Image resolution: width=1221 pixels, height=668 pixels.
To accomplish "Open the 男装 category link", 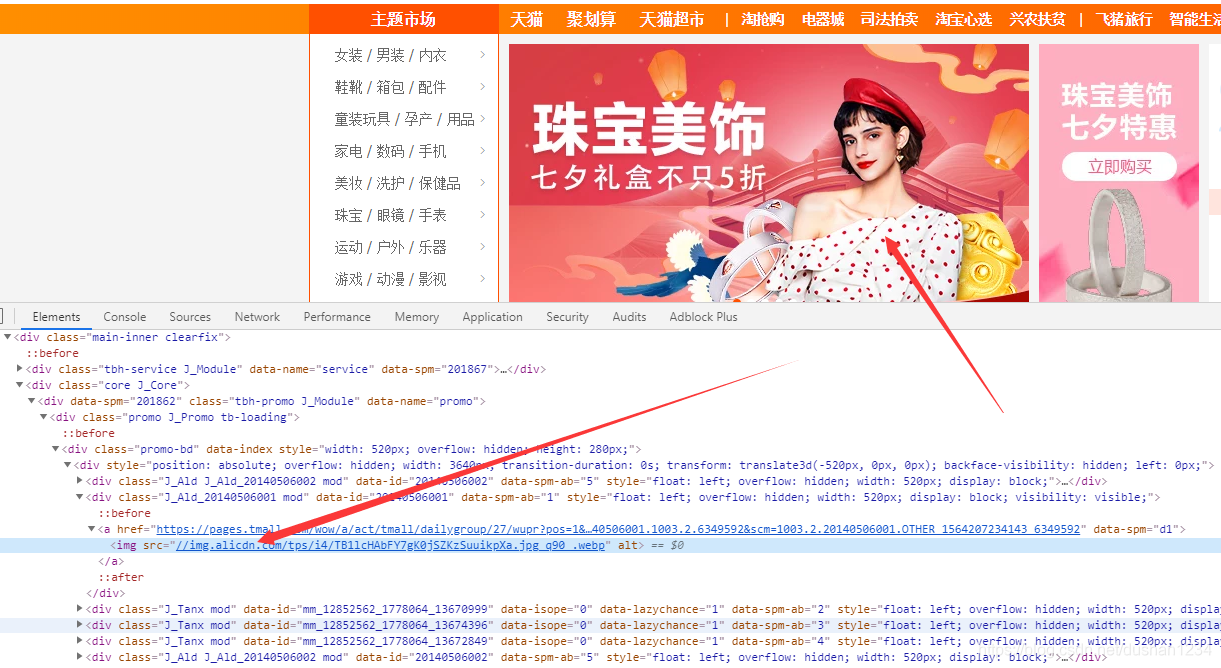I will (x=390, y=55).
